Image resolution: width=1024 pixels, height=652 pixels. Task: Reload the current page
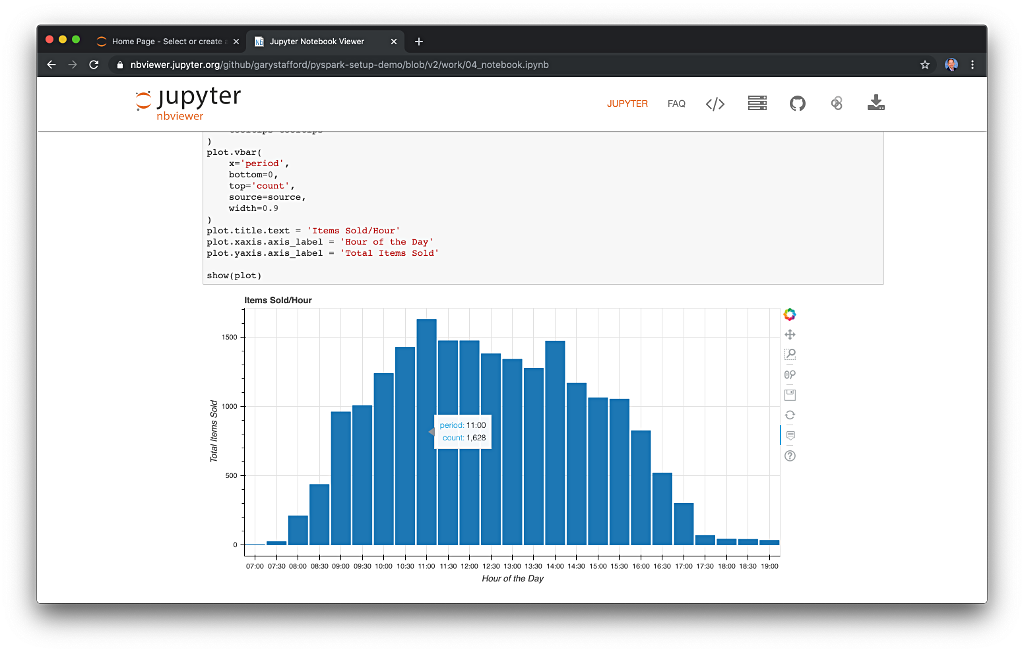94,65
